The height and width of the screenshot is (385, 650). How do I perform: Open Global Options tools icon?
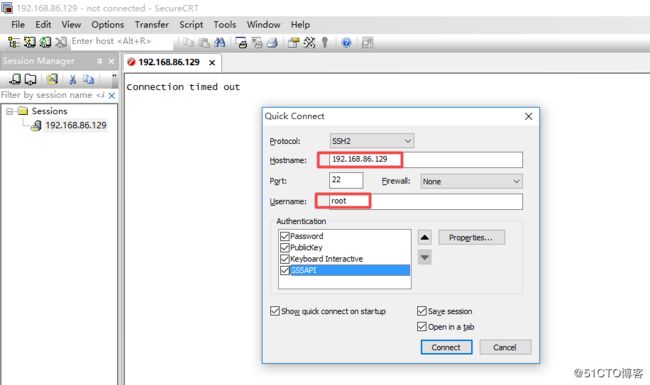click(x=309, y=43)
